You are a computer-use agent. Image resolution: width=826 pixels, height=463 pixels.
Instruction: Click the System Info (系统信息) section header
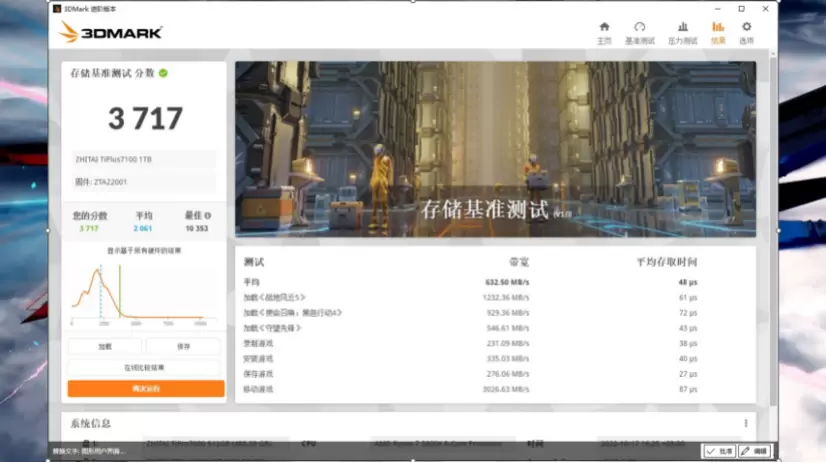point(91,423)
